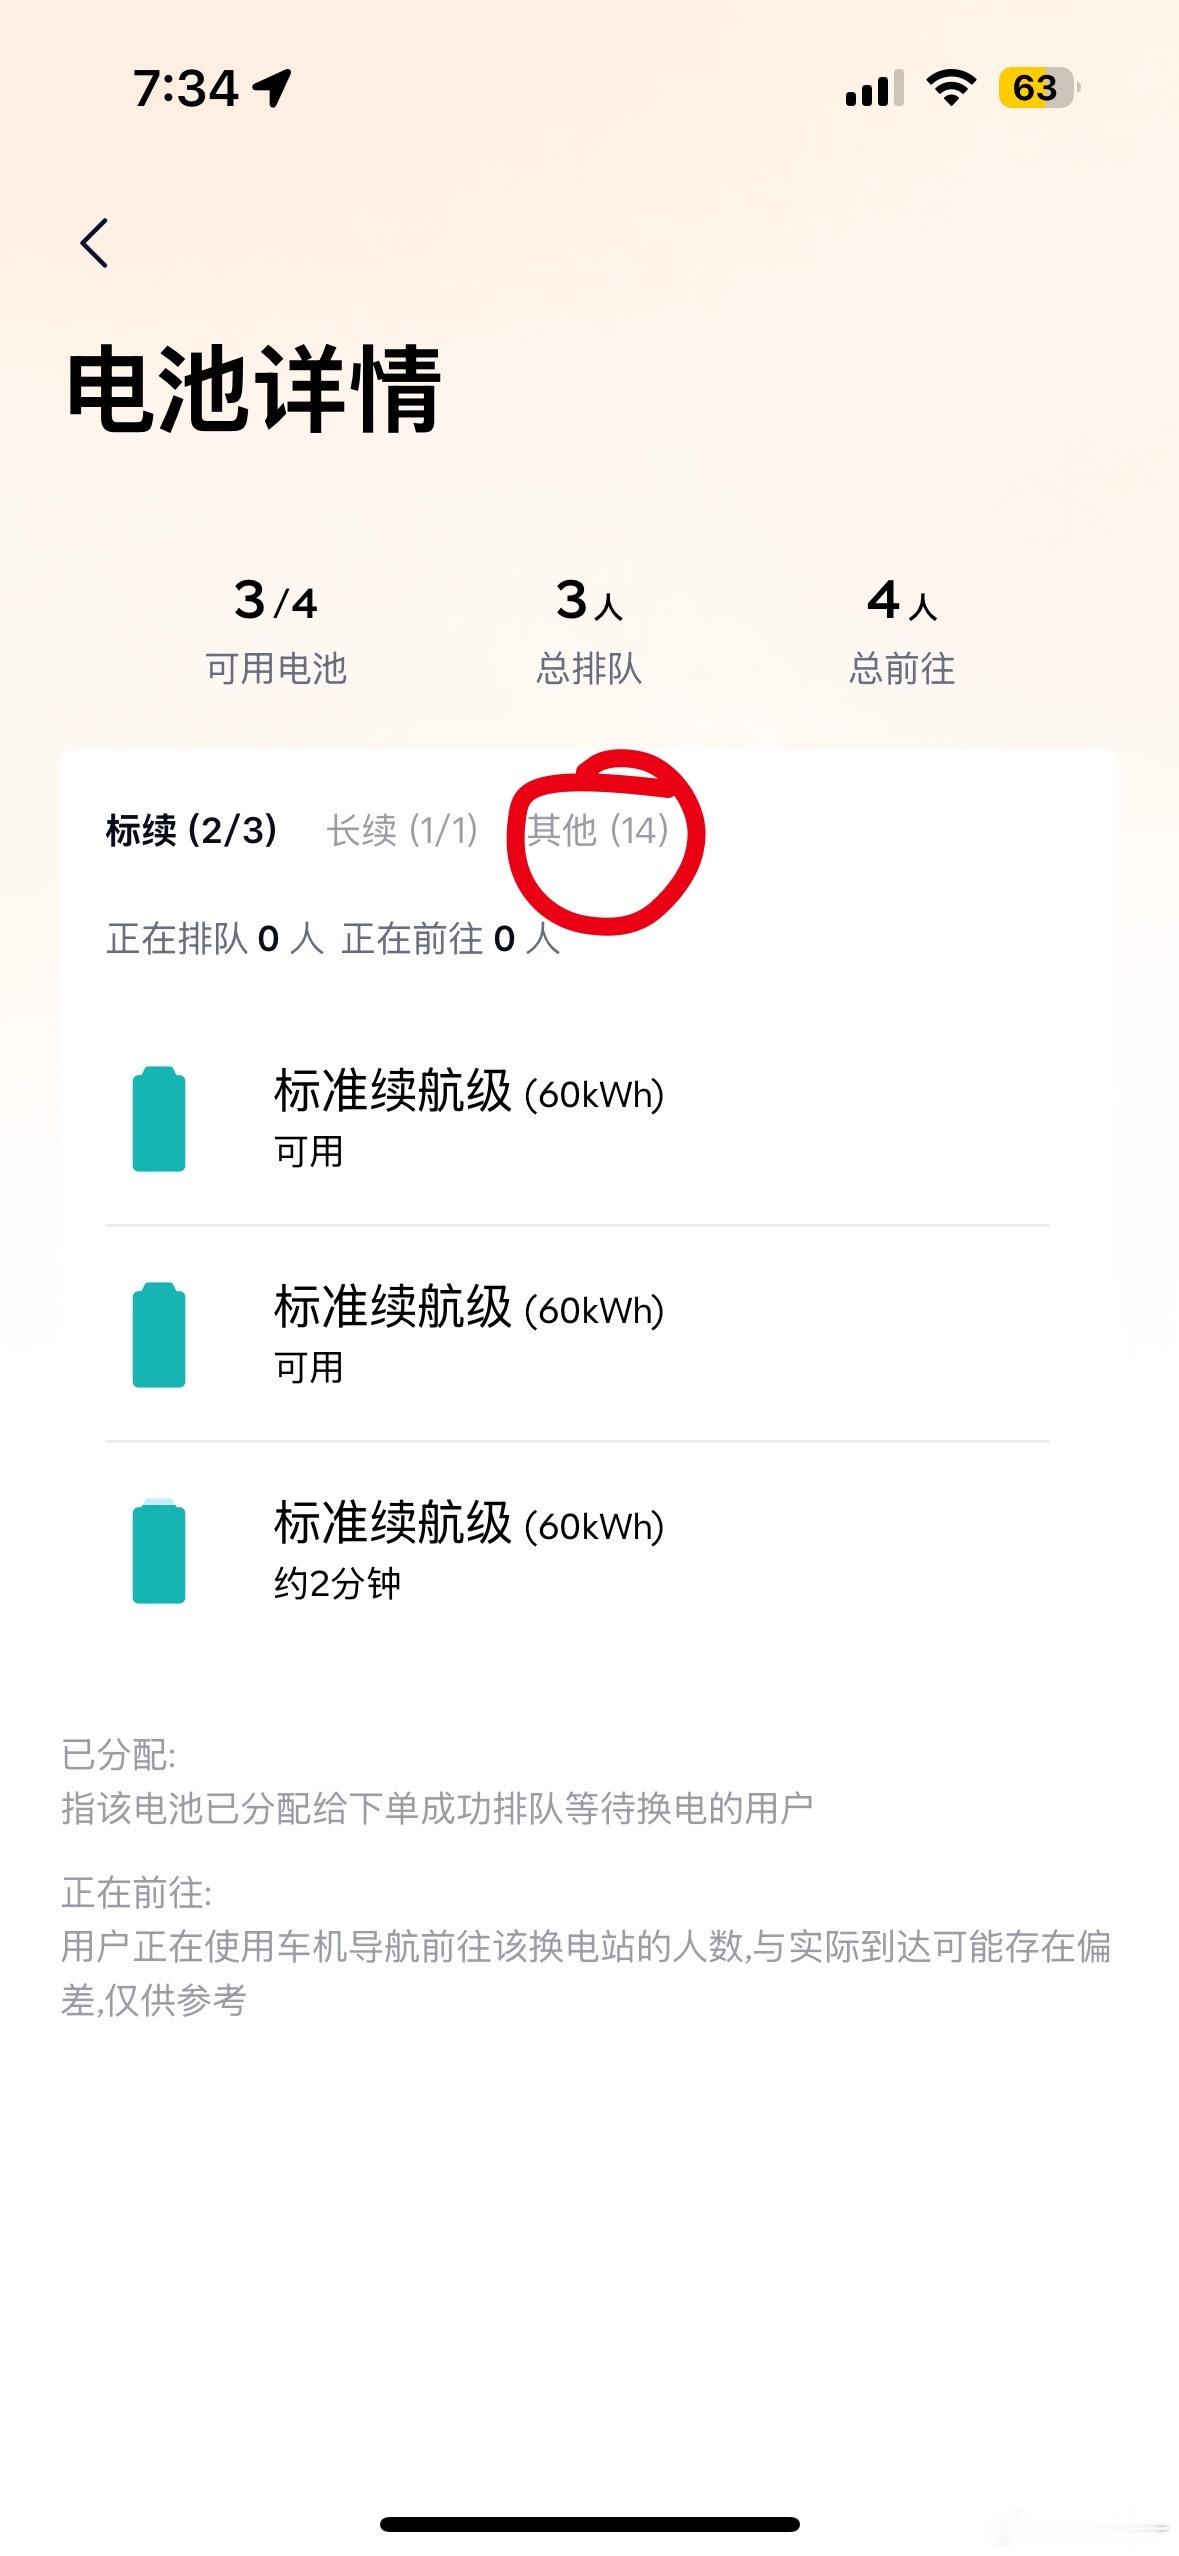Select the battery row showing 约2分钟
This screenshot has height=2556, width=1179.
[x=577, y=1550]
